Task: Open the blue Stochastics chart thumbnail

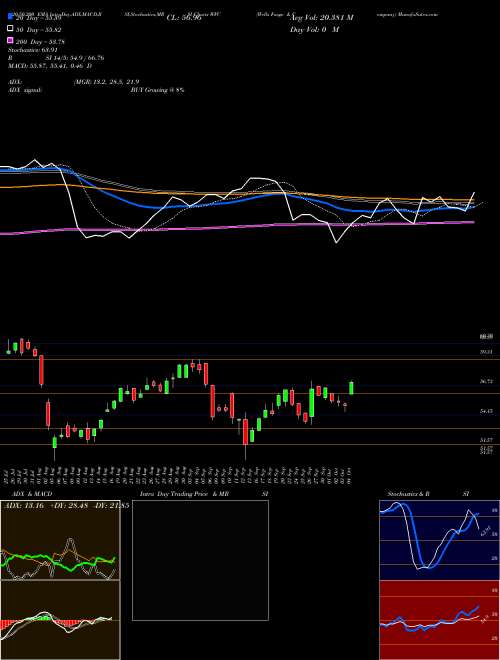Action: pyautogui.click(x=439, y=540)
